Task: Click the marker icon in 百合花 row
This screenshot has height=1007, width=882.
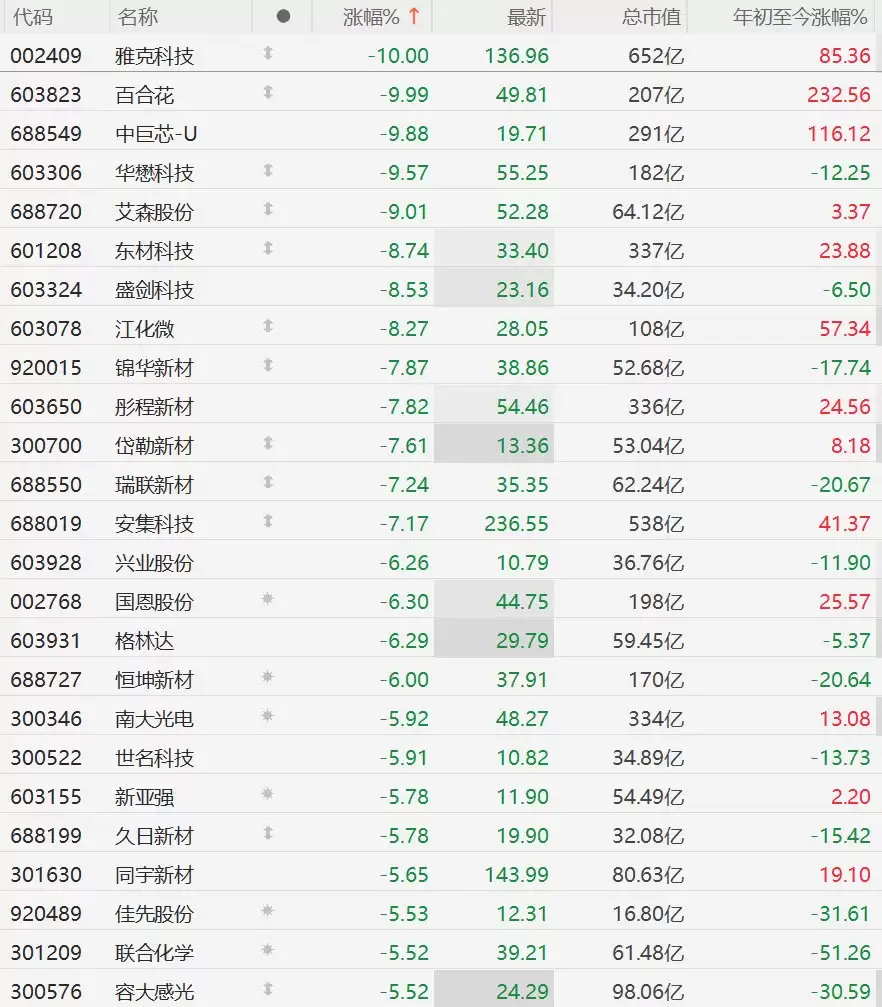Action: pos(268,92)
